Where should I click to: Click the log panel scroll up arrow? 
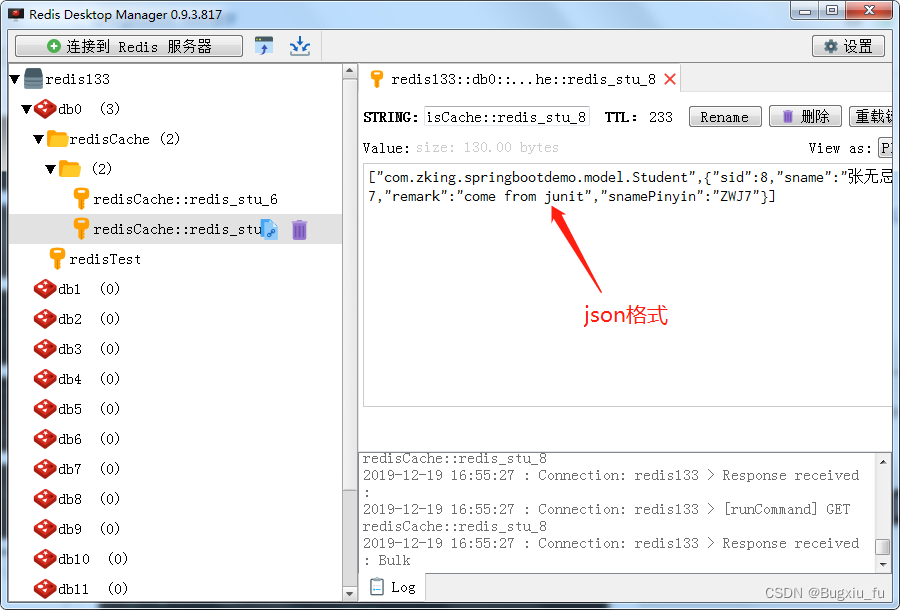pyautogui.click(x=883, y=461)
